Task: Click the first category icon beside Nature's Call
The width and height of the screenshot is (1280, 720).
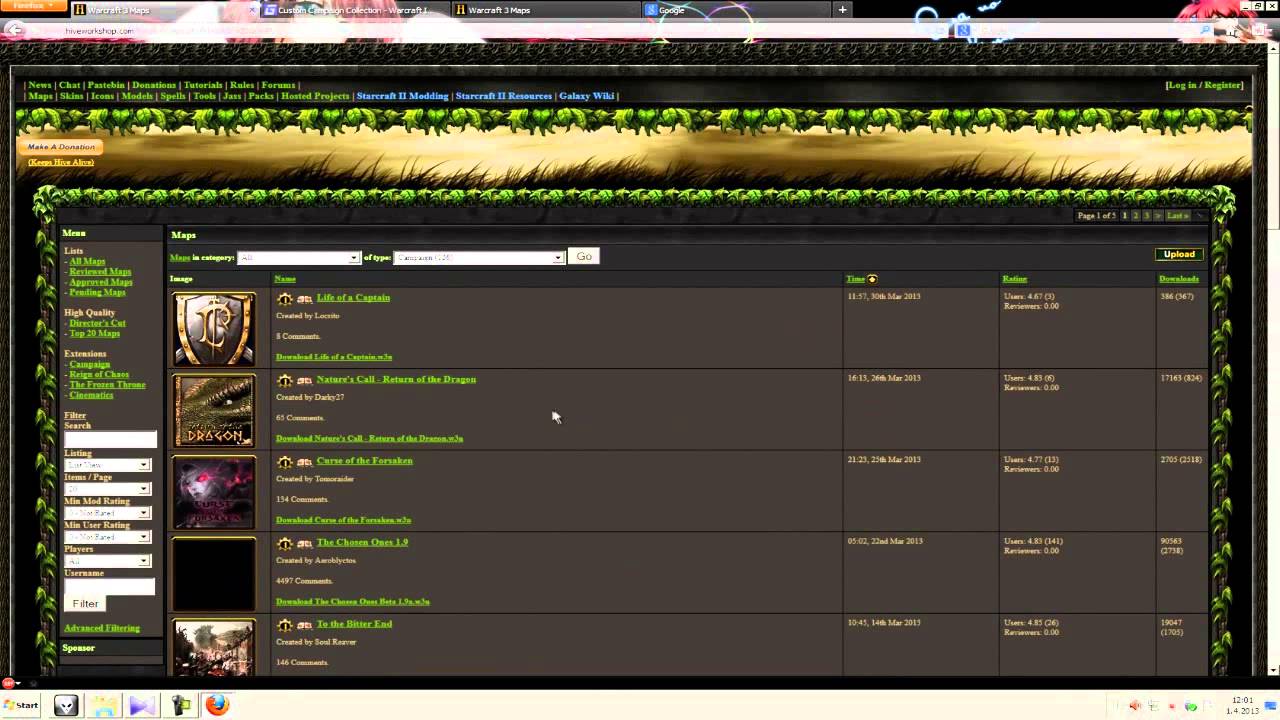Action: [x=285, y=380]
